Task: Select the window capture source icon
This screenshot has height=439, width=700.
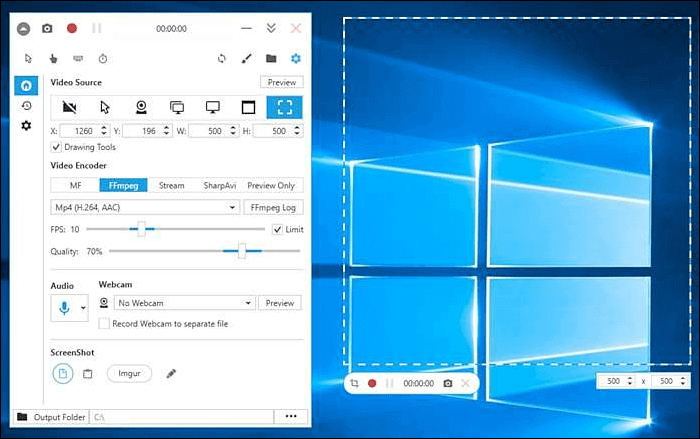Action: (249, 107)
